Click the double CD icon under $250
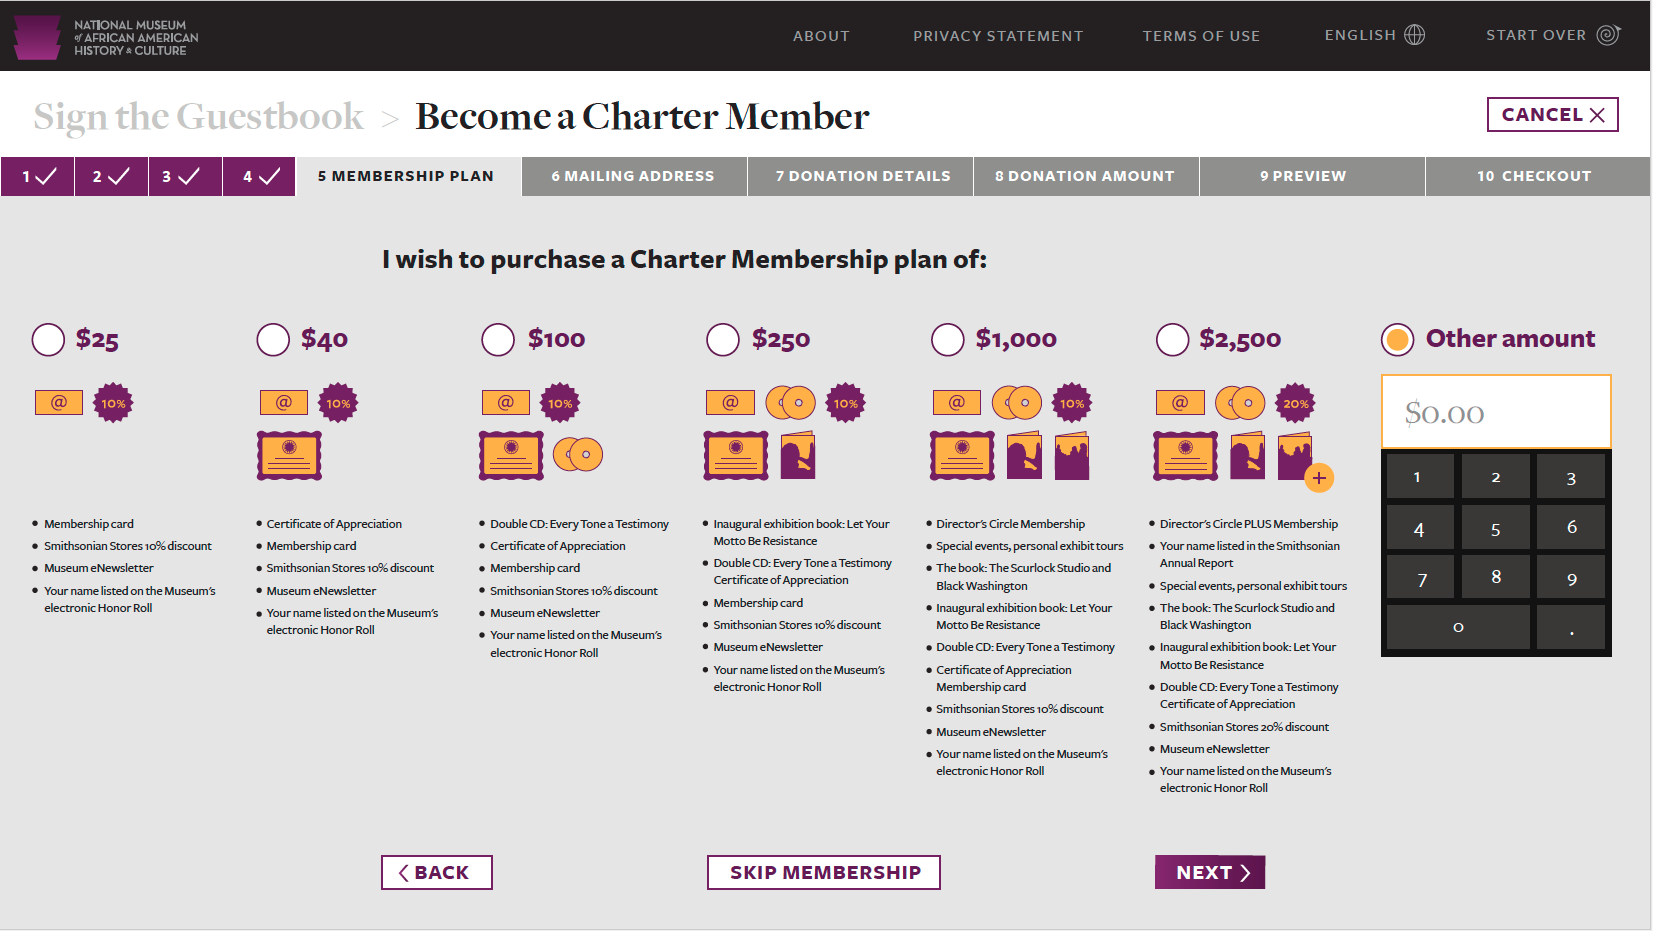This screenshot has height=931, width=1653. [791, 403]
